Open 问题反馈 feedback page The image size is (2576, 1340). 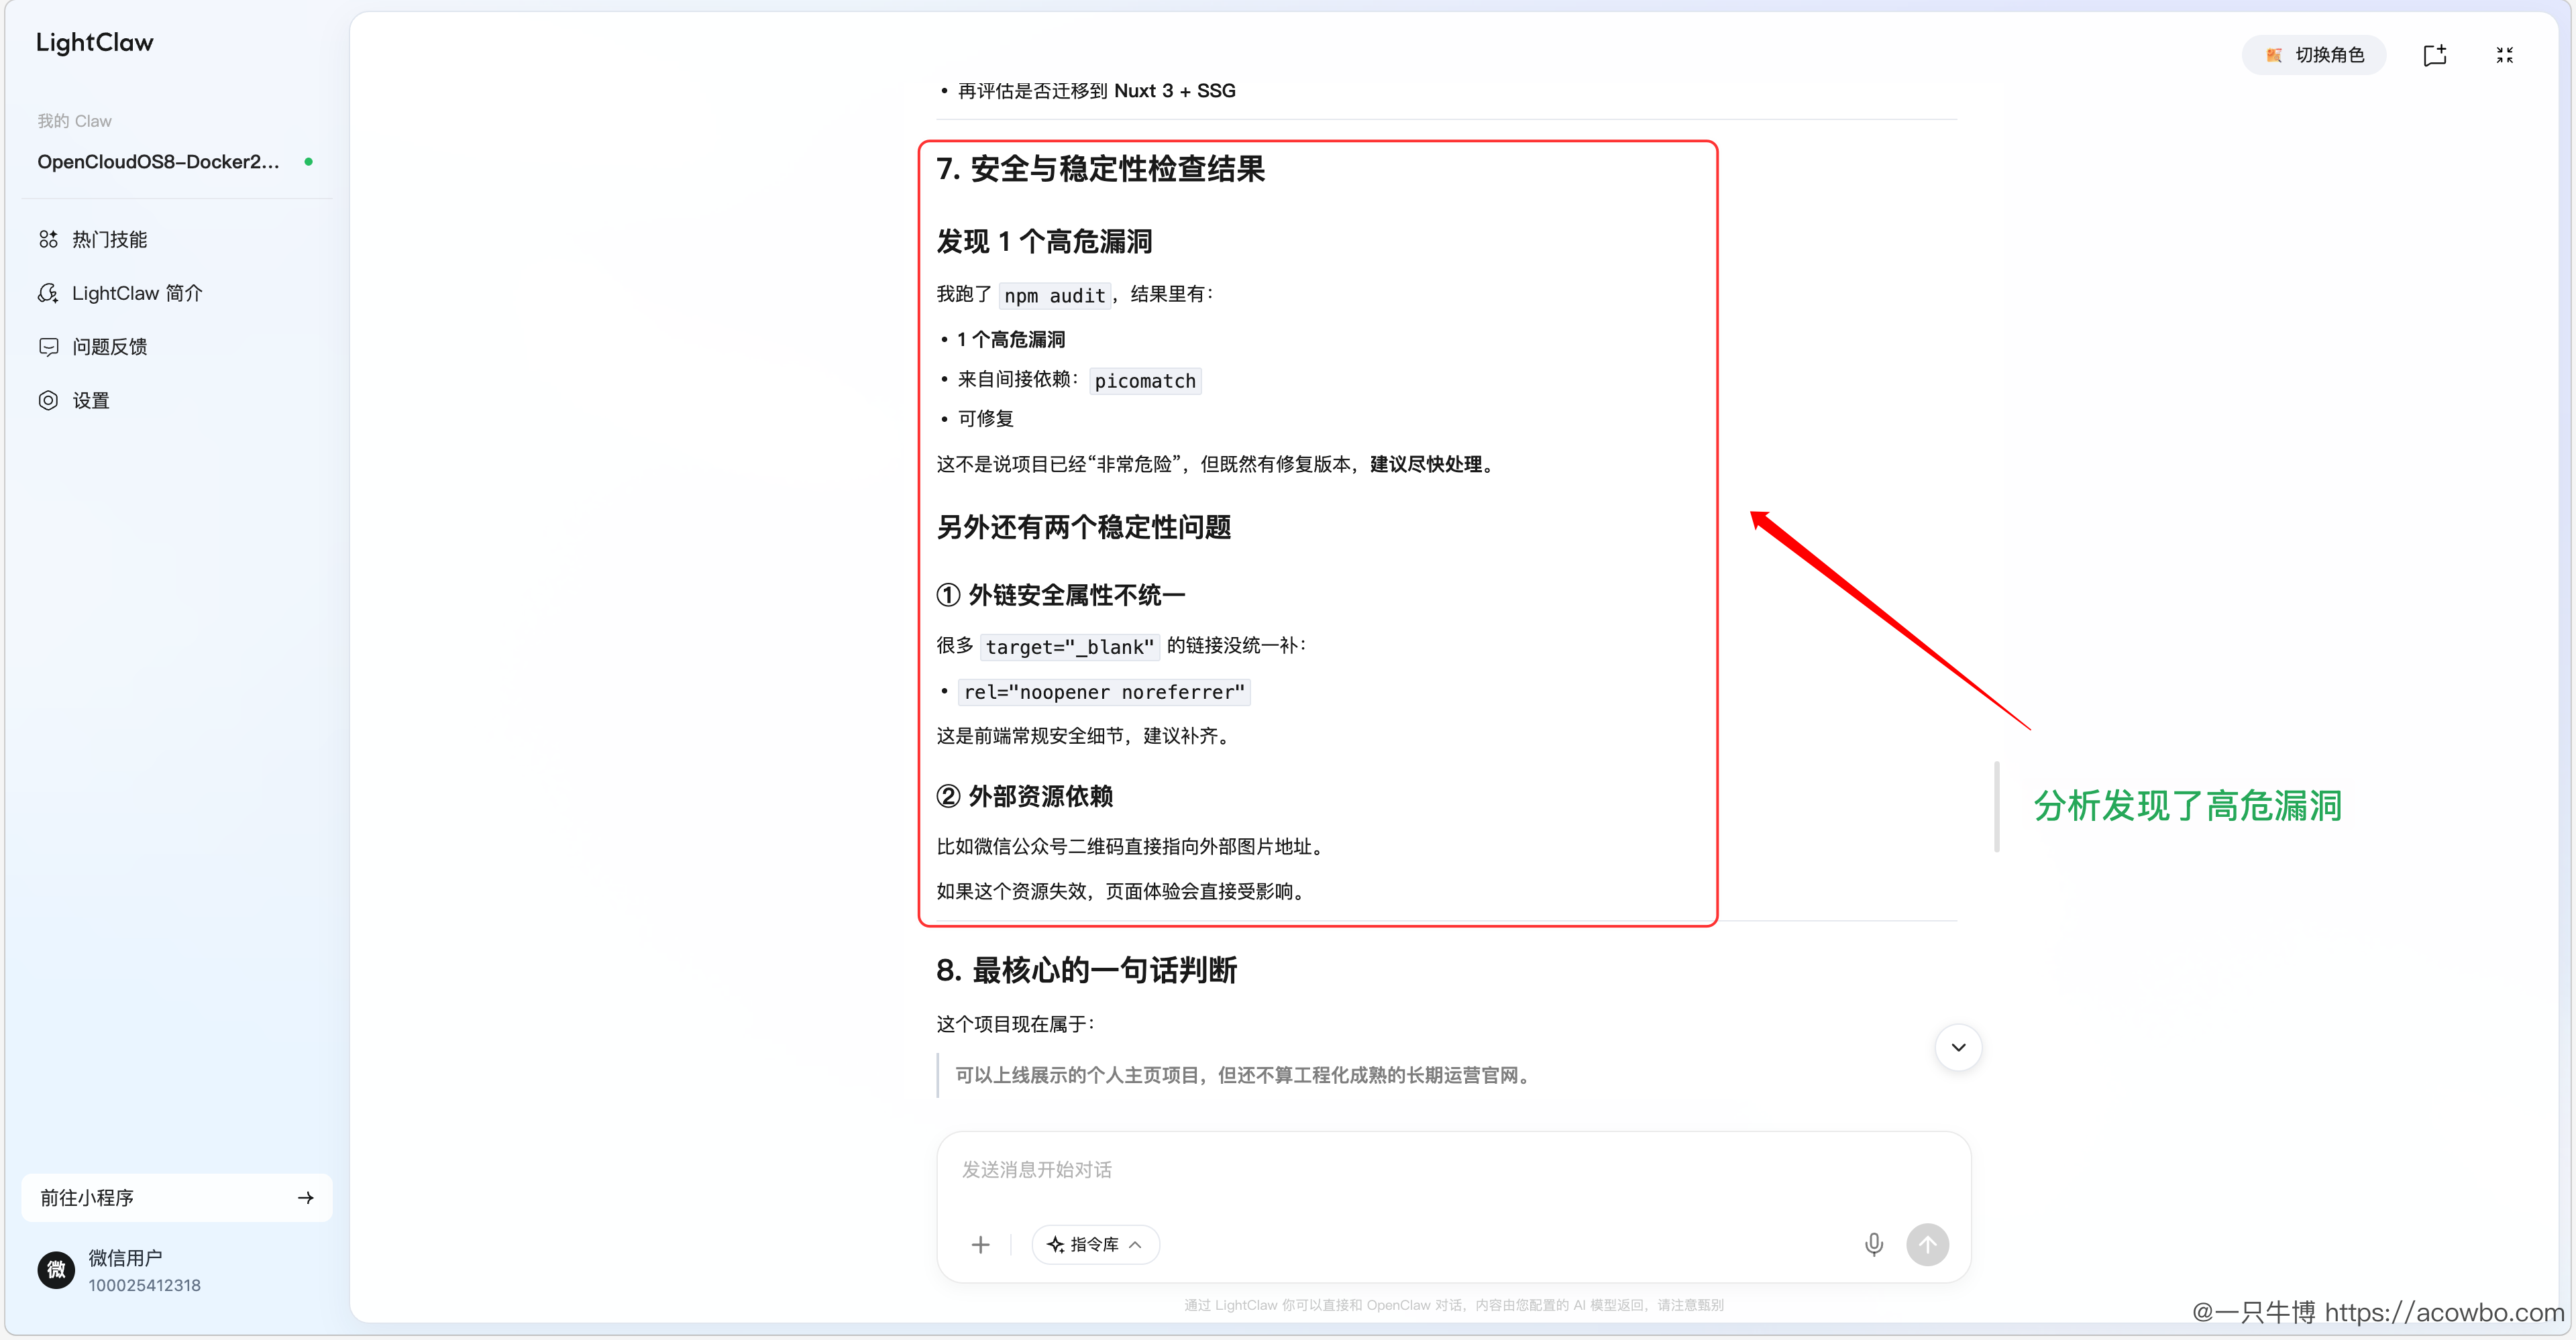(x=109, y=347)
